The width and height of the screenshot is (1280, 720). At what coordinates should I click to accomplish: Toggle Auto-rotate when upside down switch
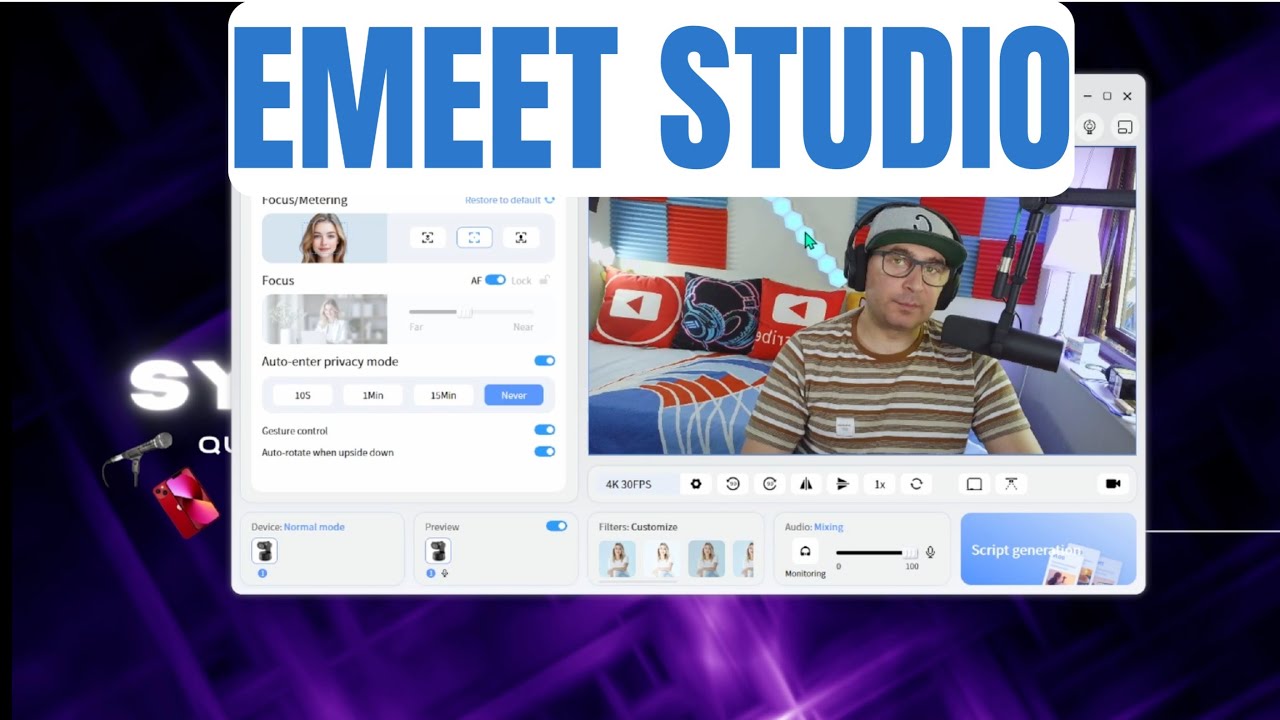(x=544, y=452)
